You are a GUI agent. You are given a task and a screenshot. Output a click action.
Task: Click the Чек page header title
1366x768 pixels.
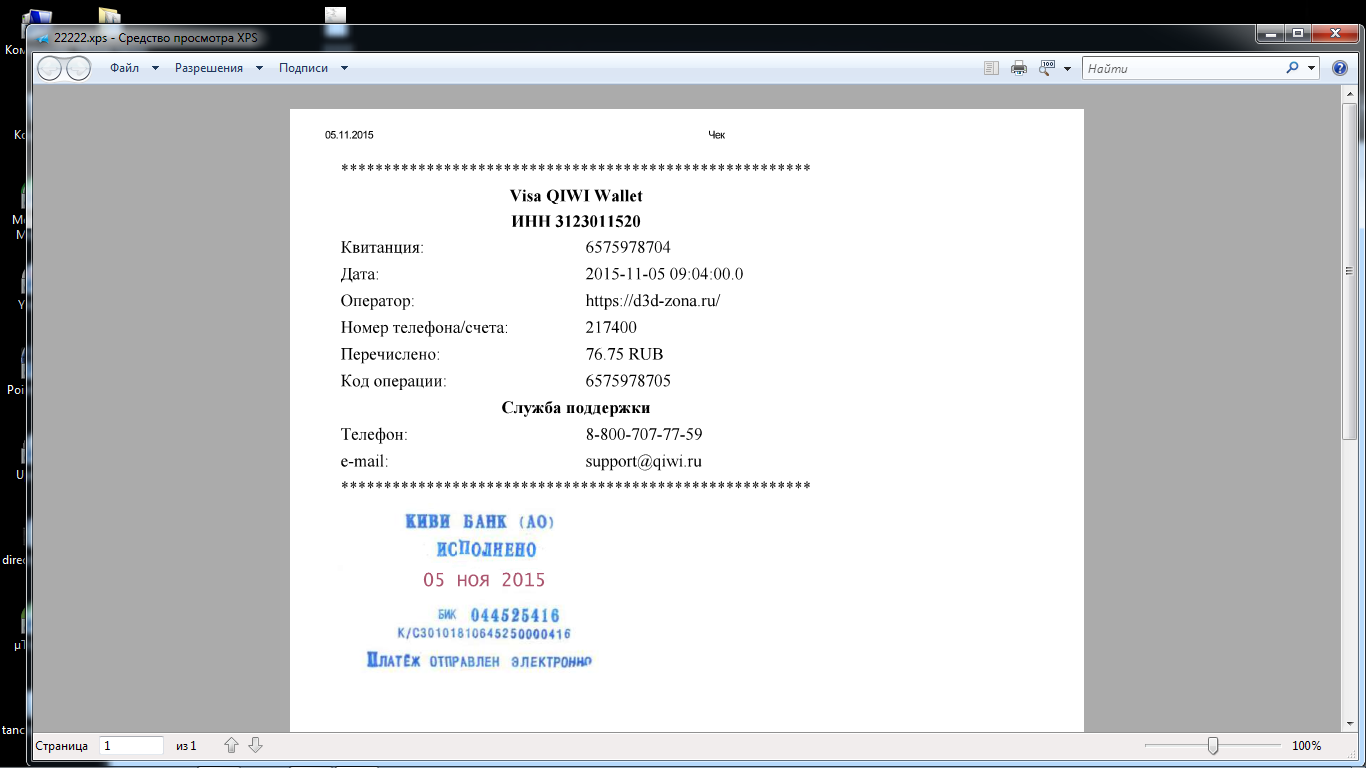click(716, 135)
